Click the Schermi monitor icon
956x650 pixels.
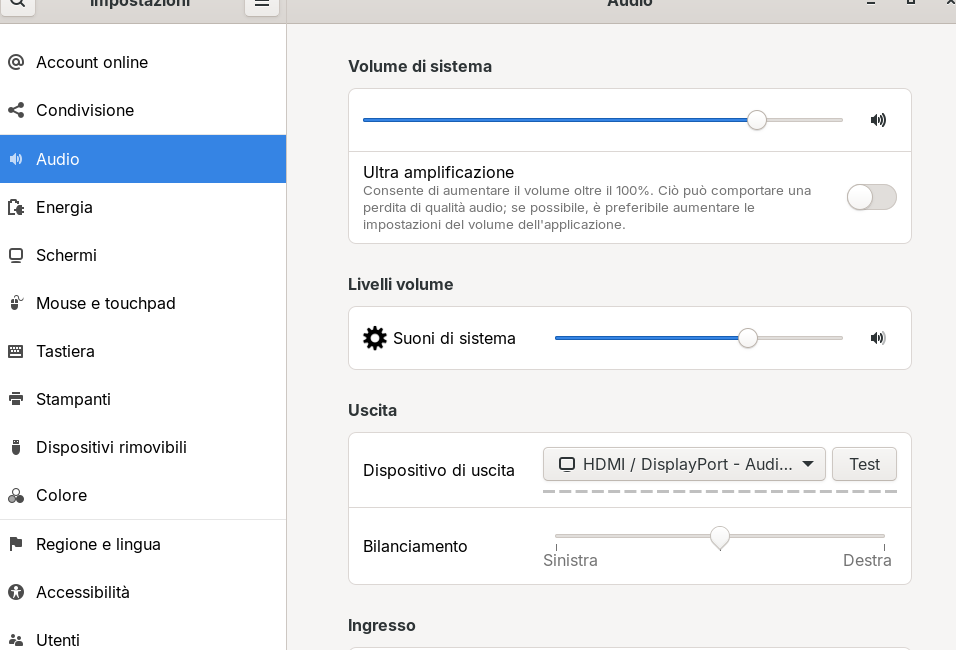pyautogui.click(x=16, y=255)
